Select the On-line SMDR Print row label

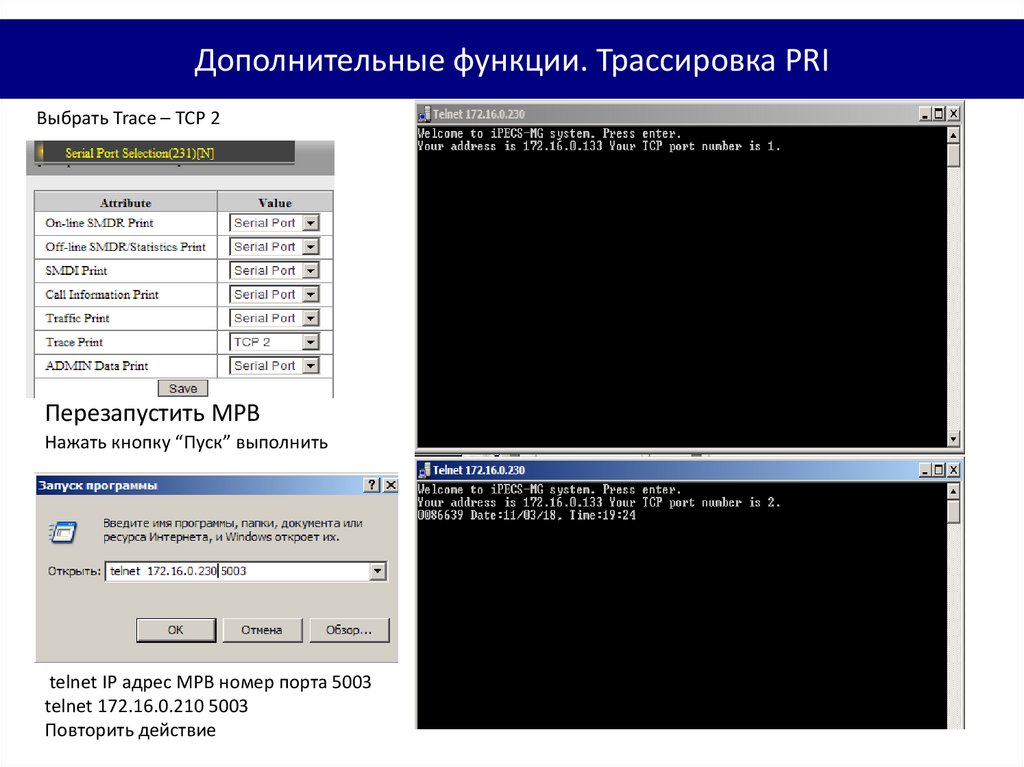coord(99,223)
